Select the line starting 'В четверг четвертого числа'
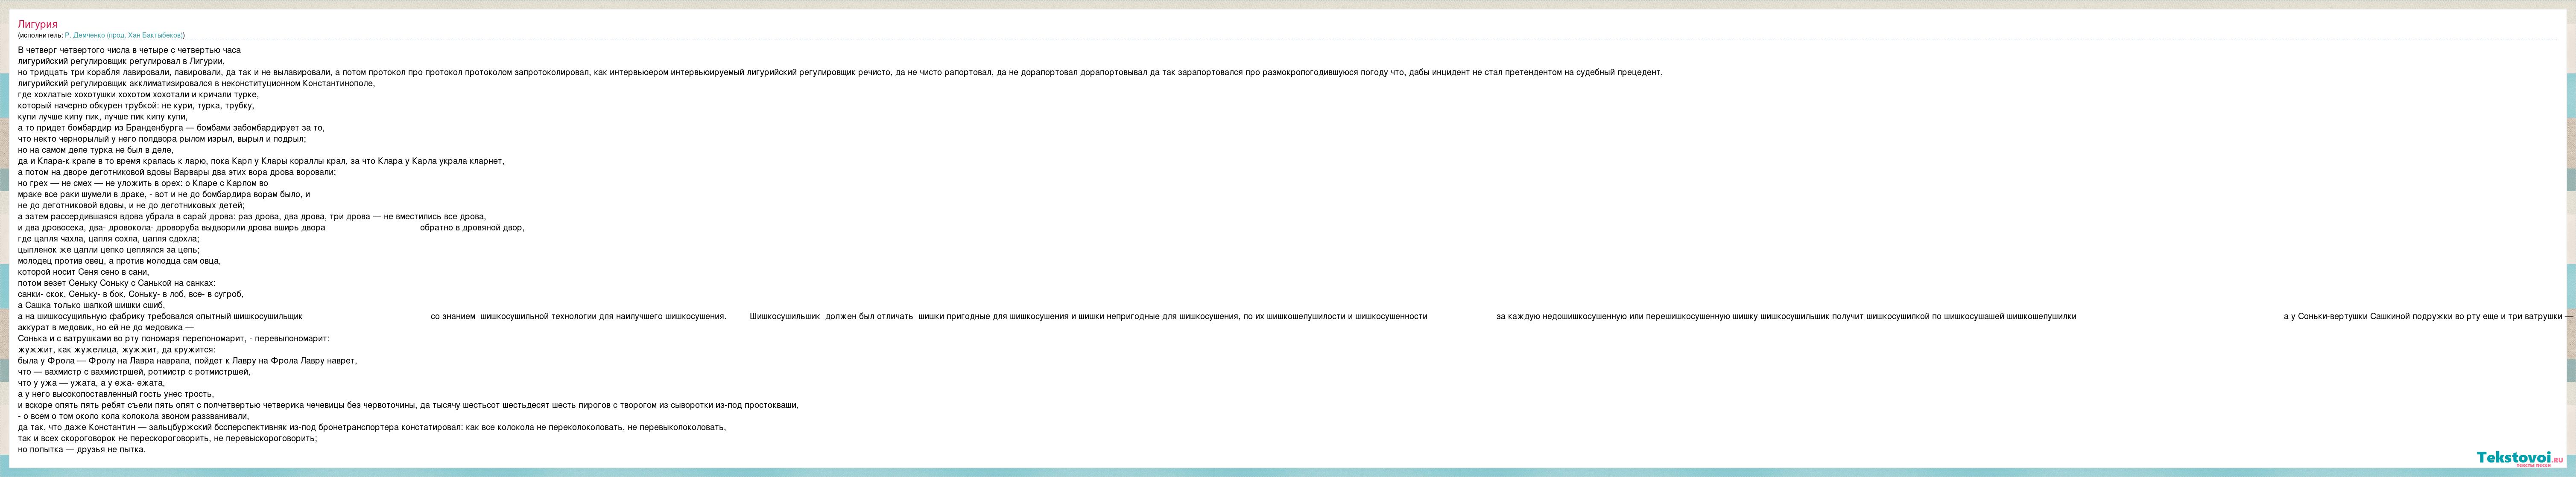The height and width of the screenshot is (477, 2576). pos(129,50)
